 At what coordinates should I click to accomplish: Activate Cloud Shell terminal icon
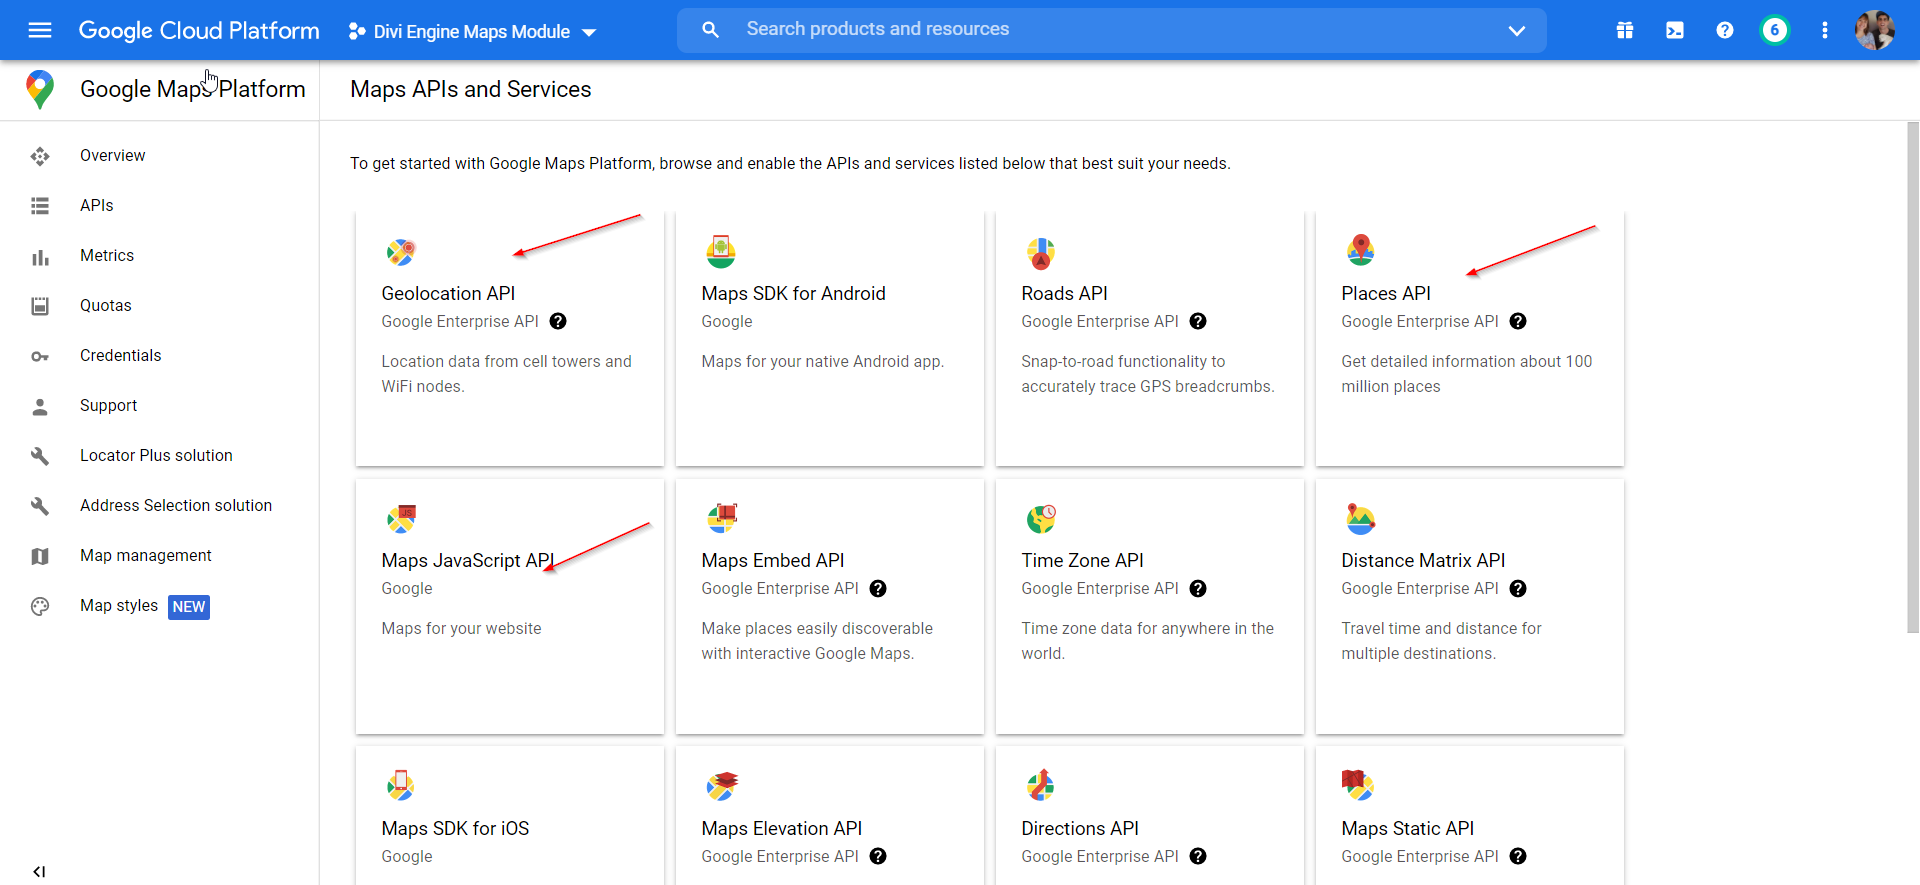(1675, 30)
